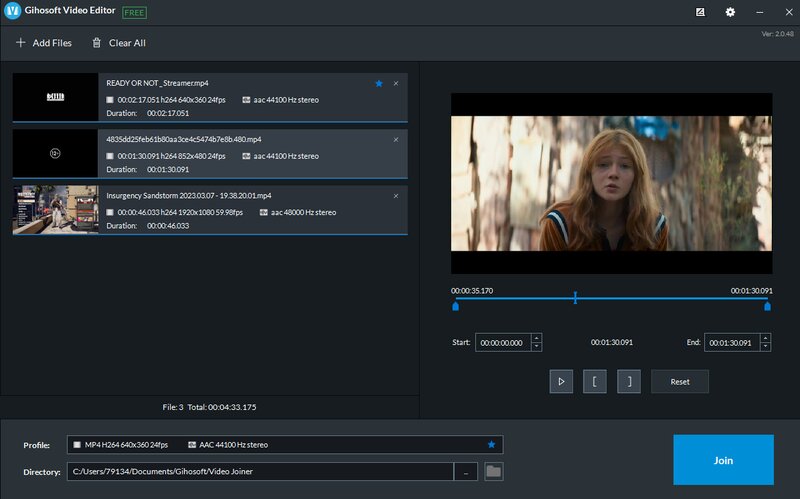The height and width of the screenshot is (499, 800).
Task: Click Insurgency Sandstorm 2023.03.07 filename
Action: (x=189, y=195)
